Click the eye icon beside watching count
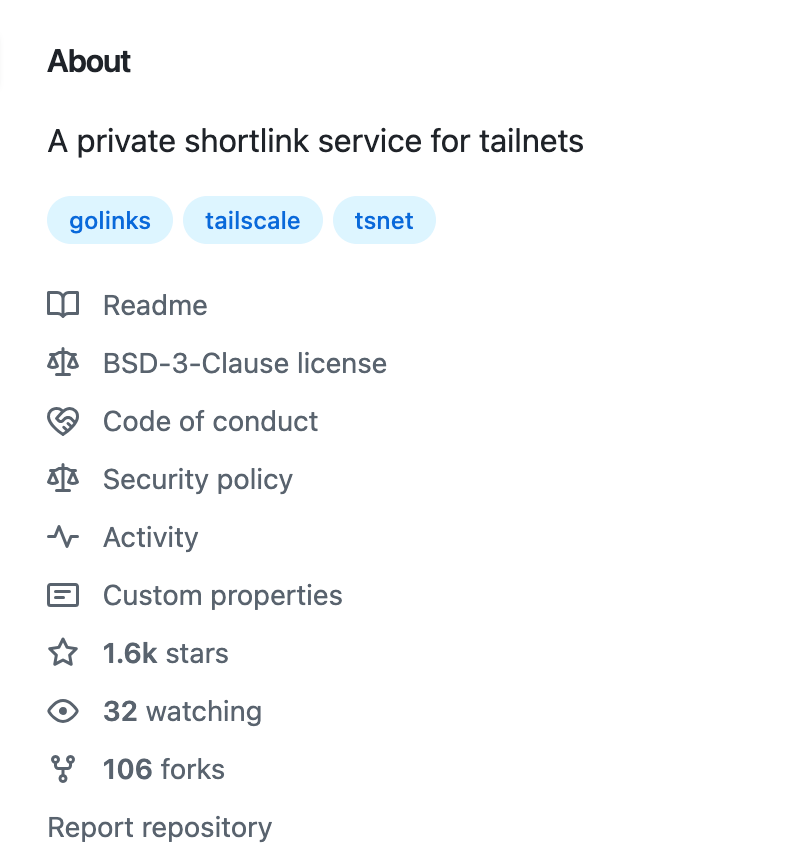 (63, 711)
